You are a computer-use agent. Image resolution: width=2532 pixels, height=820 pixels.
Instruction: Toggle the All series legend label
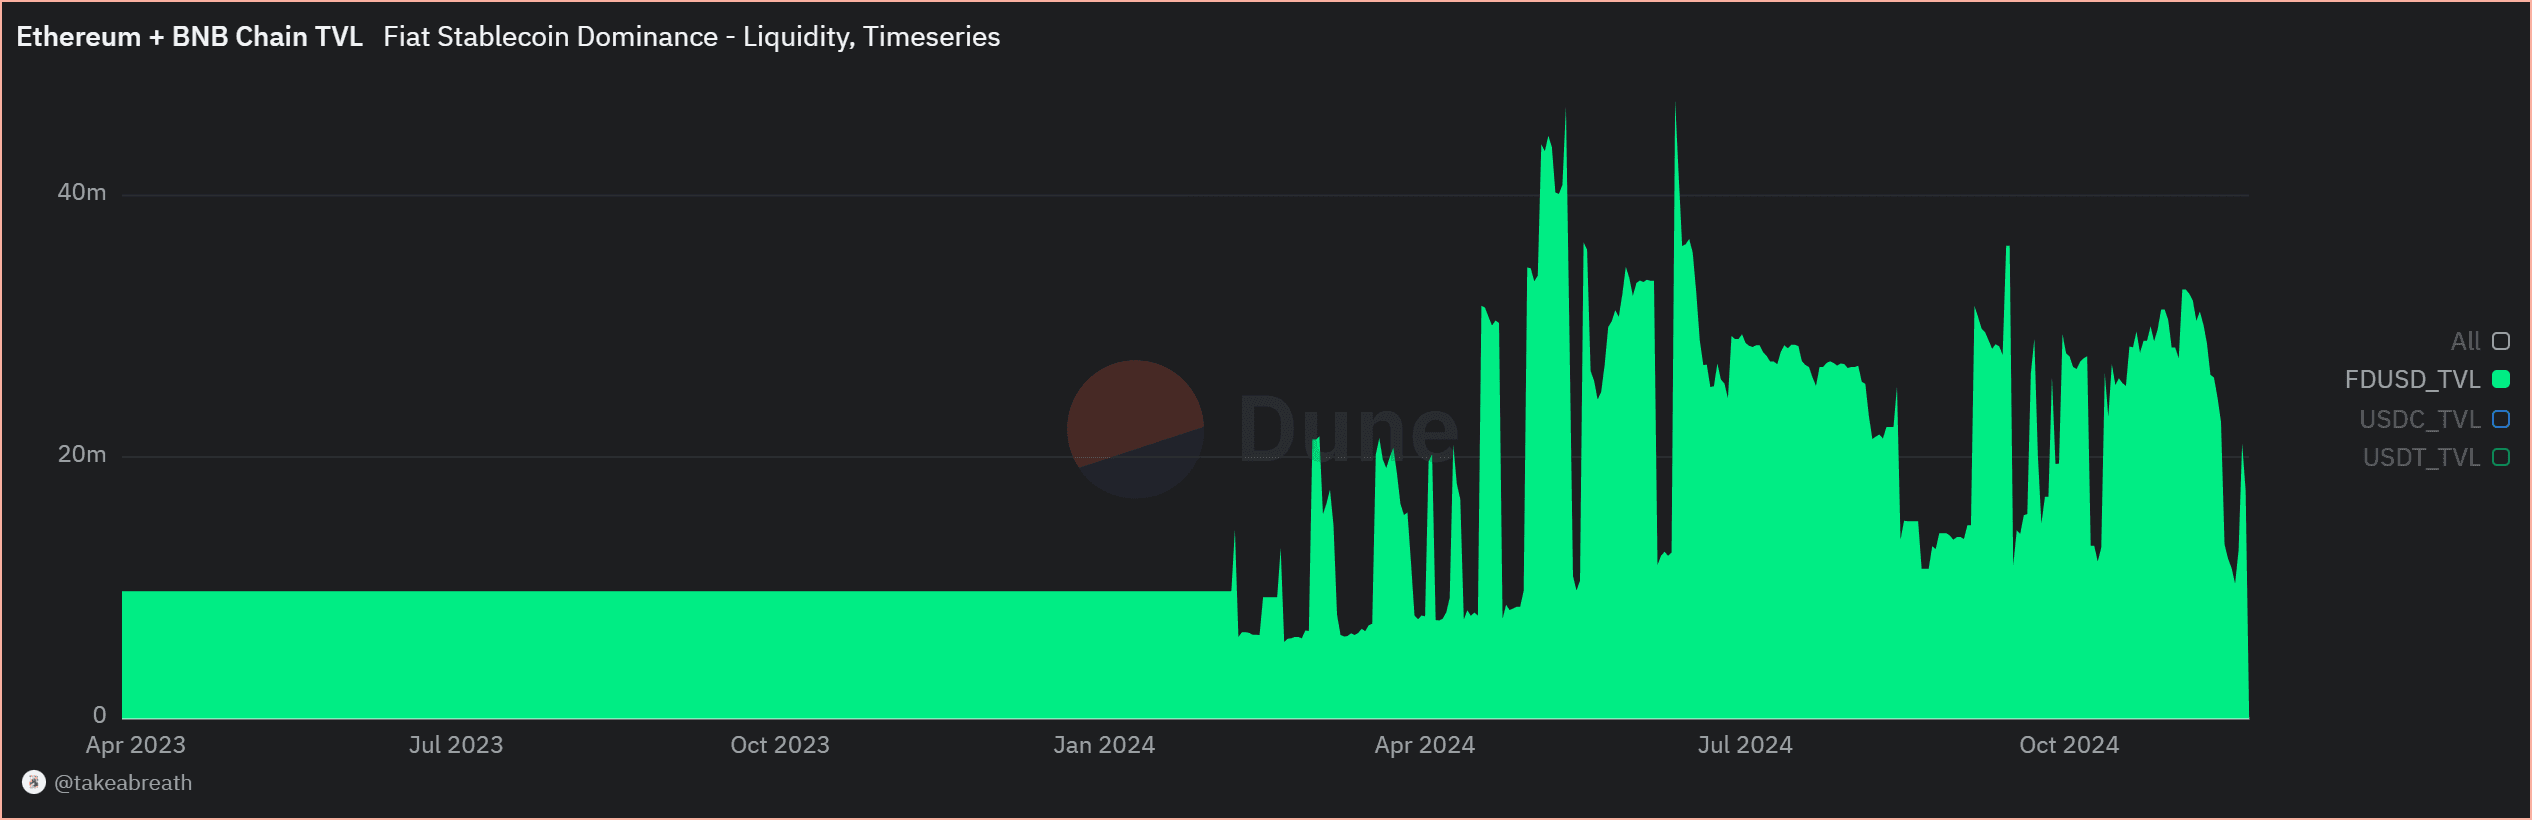[x=2465, y=341]
